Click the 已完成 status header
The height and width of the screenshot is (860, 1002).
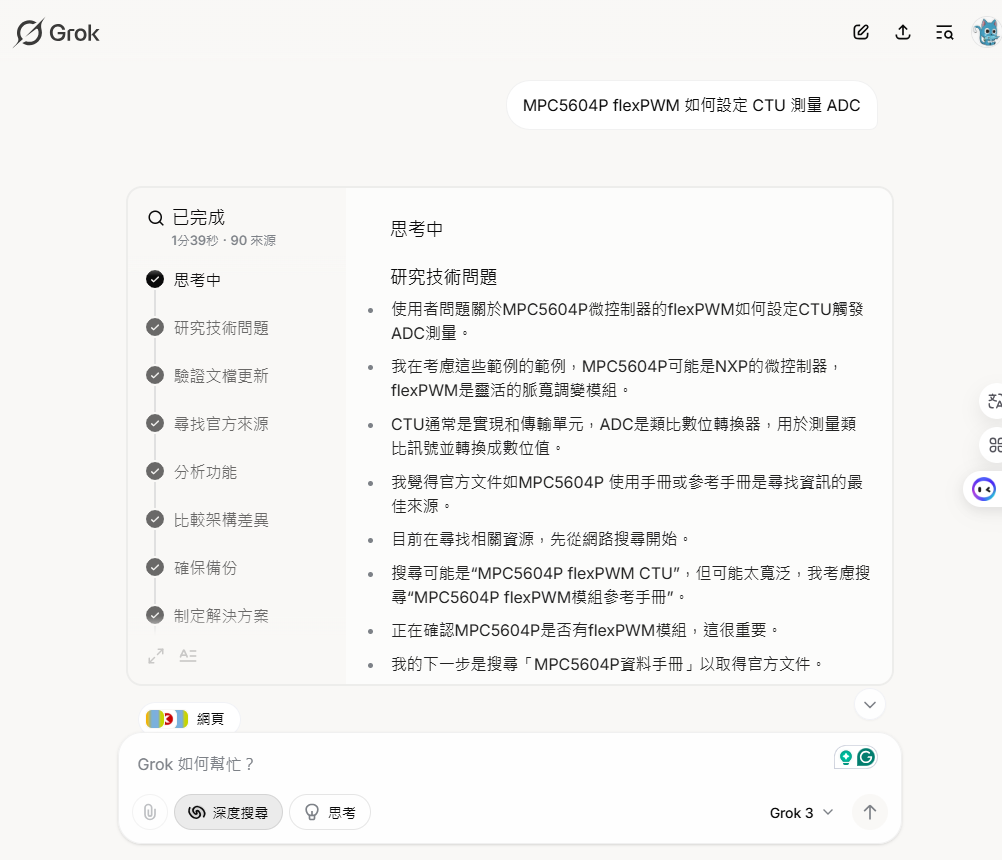pyautogui.click(x=199, y=217)
